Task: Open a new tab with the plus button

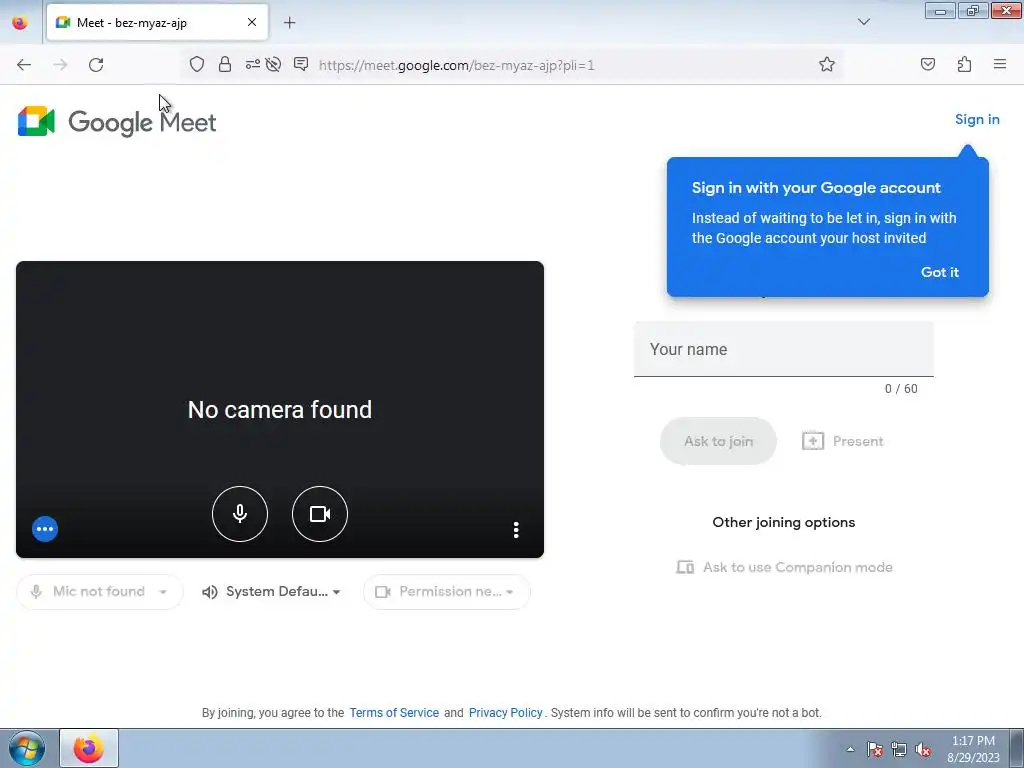Action: coord(289,23)
